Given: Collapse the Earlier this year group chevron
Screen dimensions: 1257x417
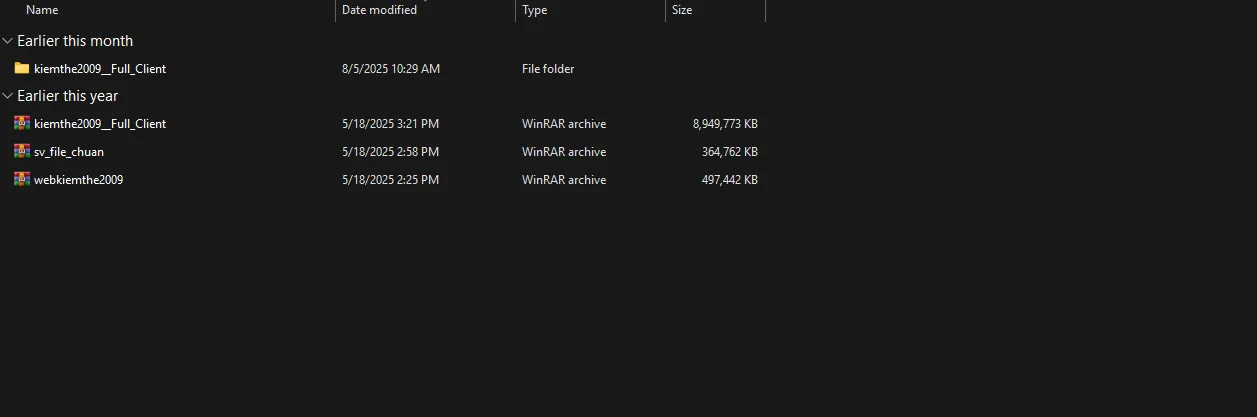Looking at the screenshot, I should 8,96.
